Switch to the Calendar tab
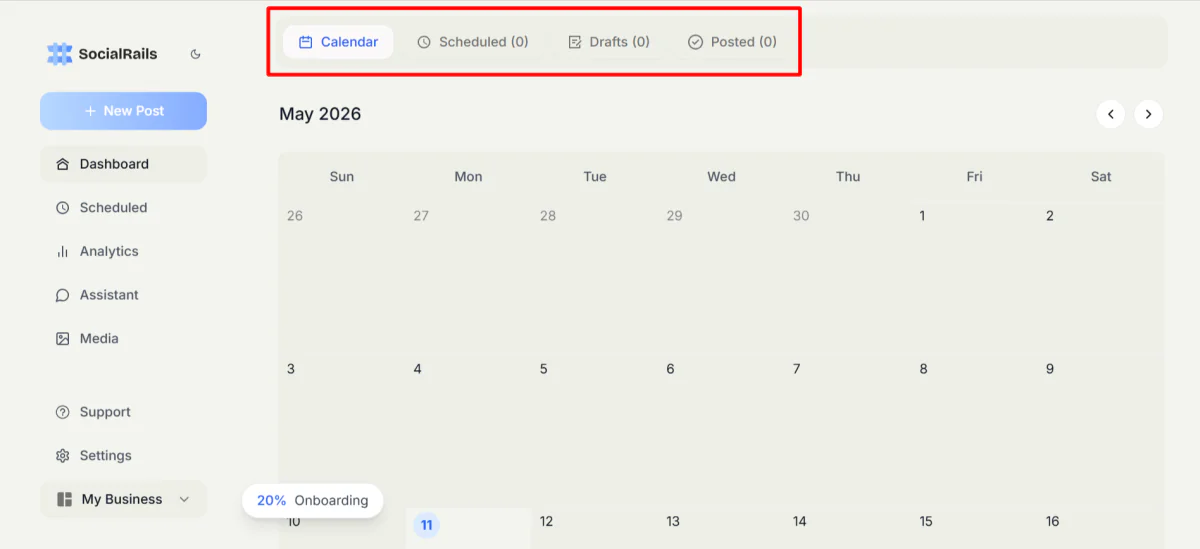 click(x=338, y=42)
